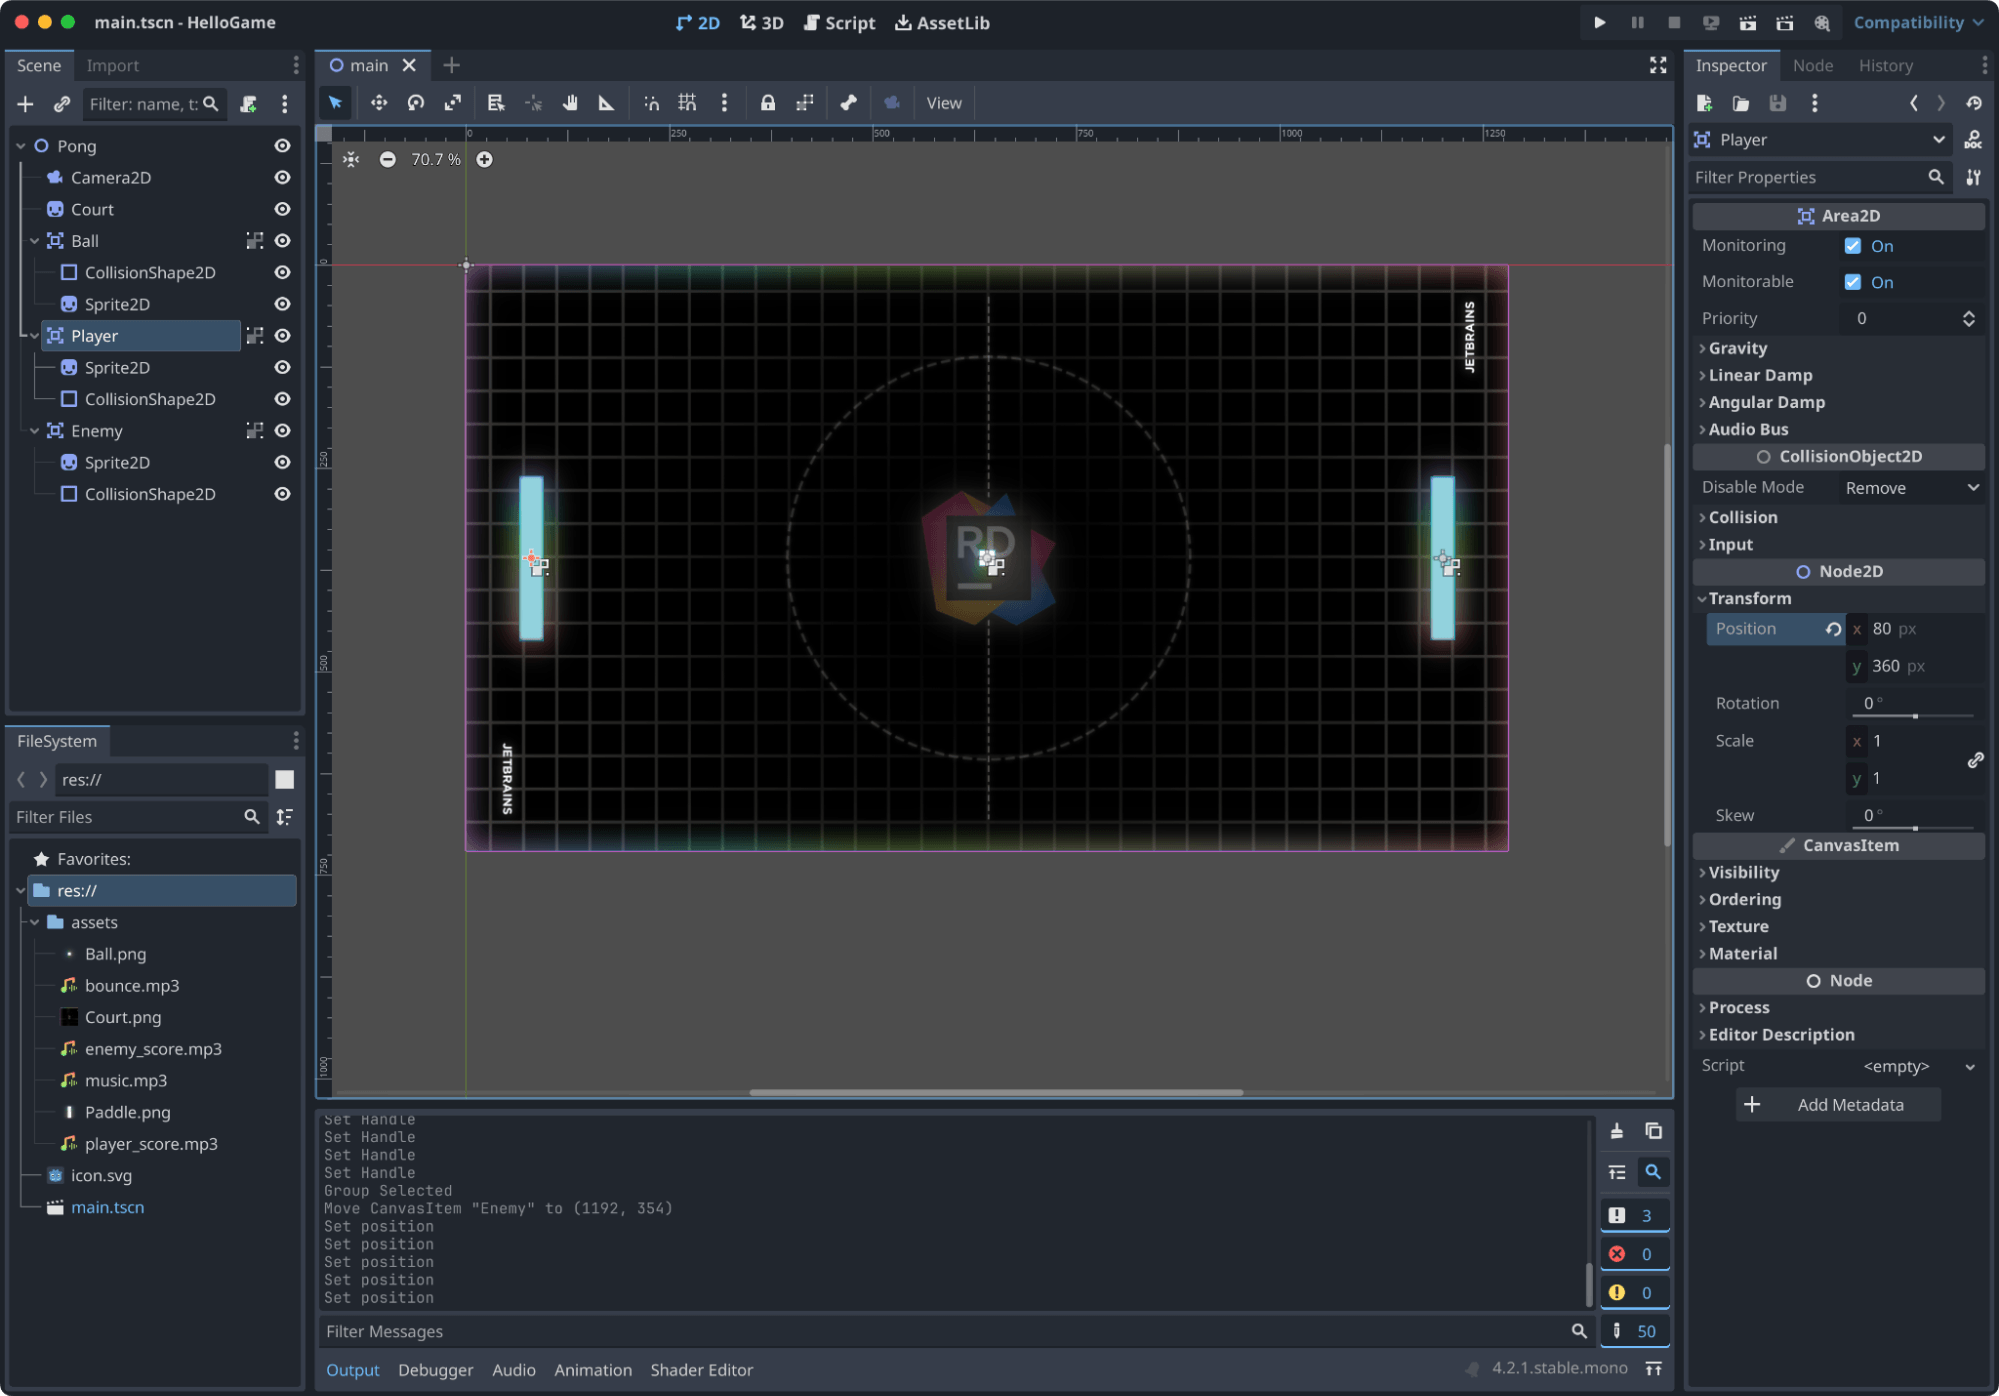Switch to the Script workspace
The height and width of the screenshot is (1396, 1999).
(839, 22)
